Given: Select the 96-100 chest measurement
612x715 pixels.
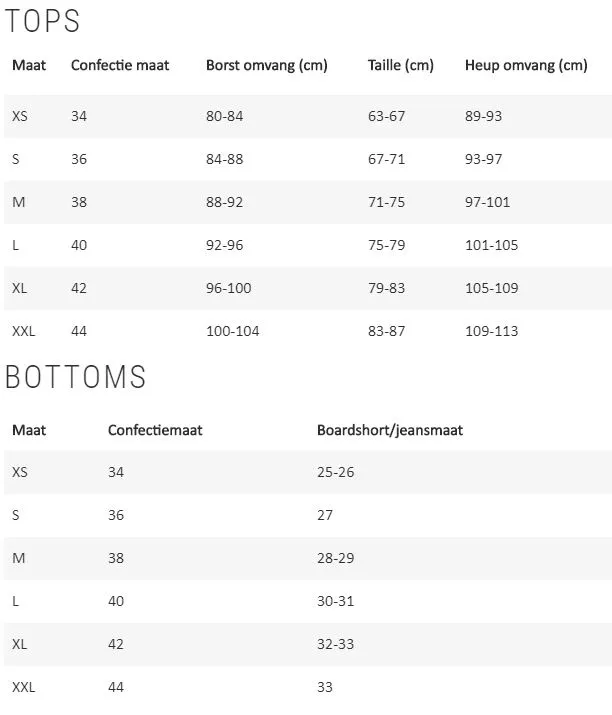Looking at the screenshot, I should tap(228, 288).
